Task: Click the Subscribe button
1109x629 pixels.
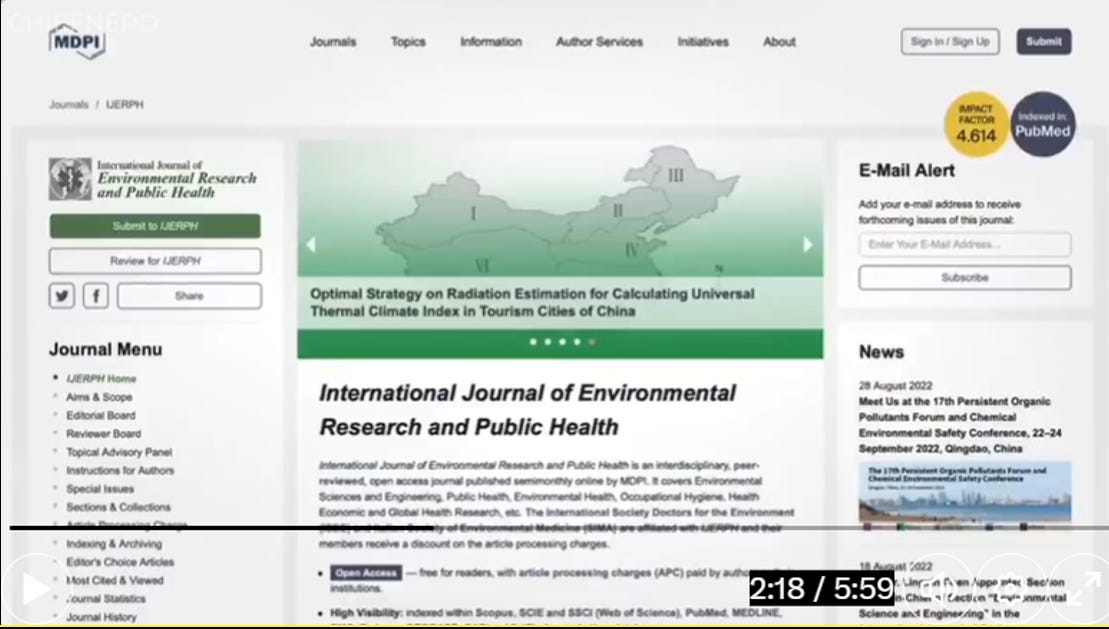Action: point(965,277)
